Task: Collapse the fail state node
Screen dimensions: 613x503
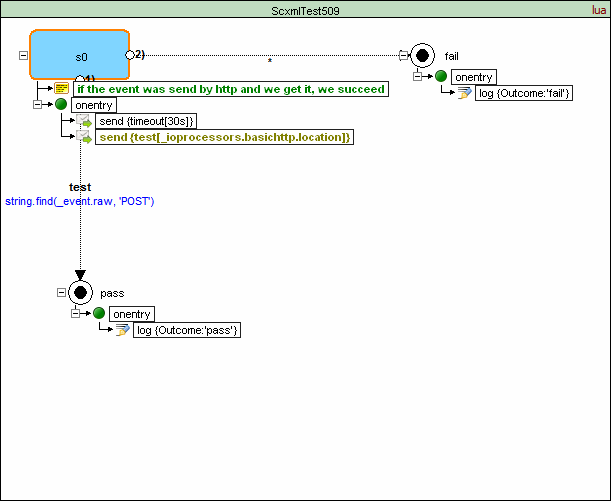Action: coord(403,56)
